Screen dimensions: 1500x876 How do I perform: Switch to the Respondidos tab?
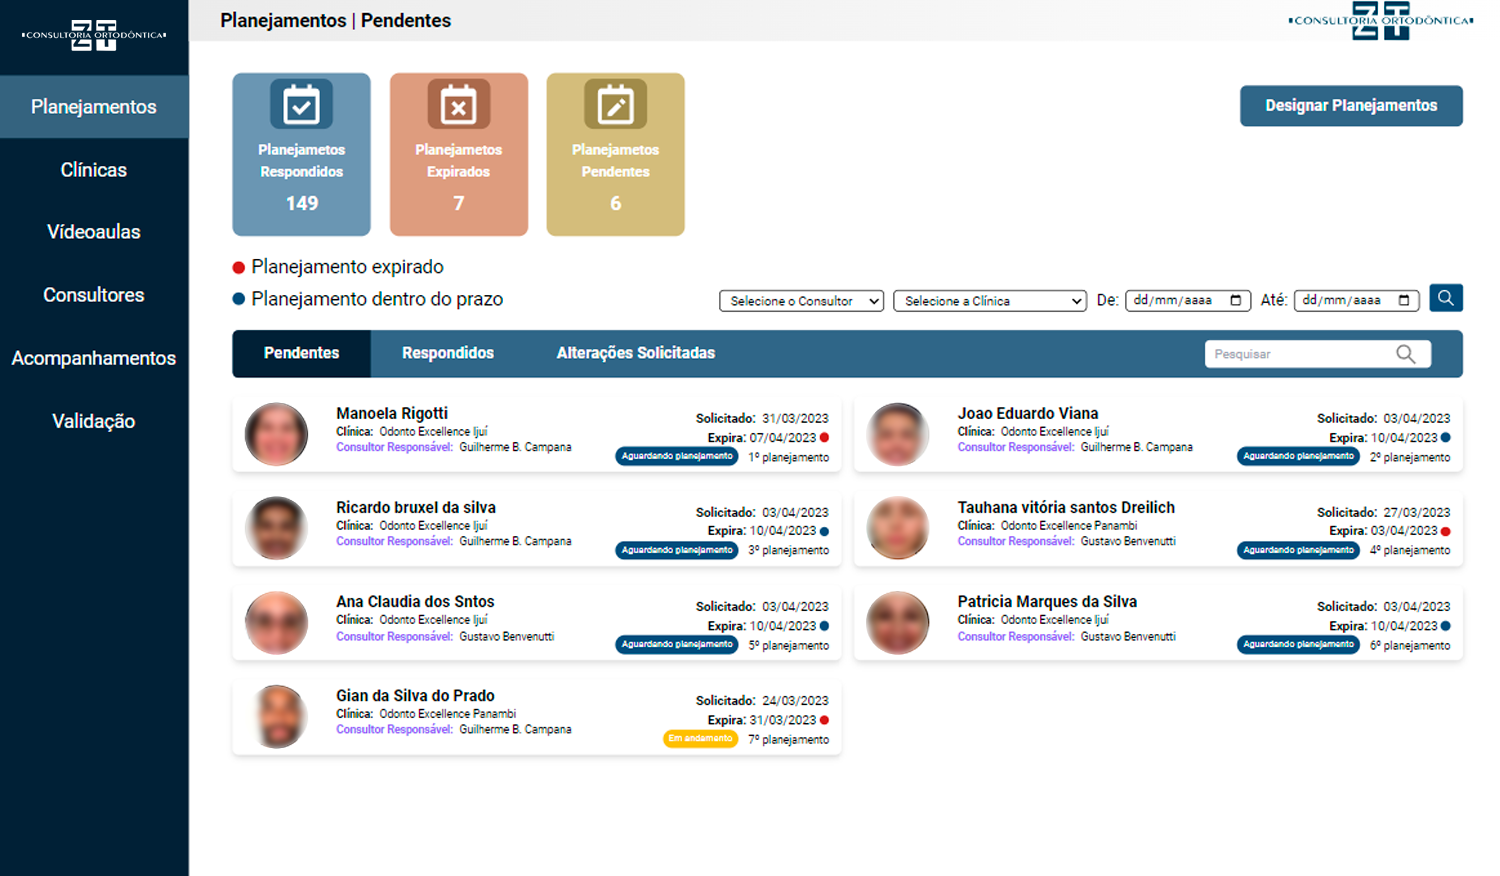447,353
